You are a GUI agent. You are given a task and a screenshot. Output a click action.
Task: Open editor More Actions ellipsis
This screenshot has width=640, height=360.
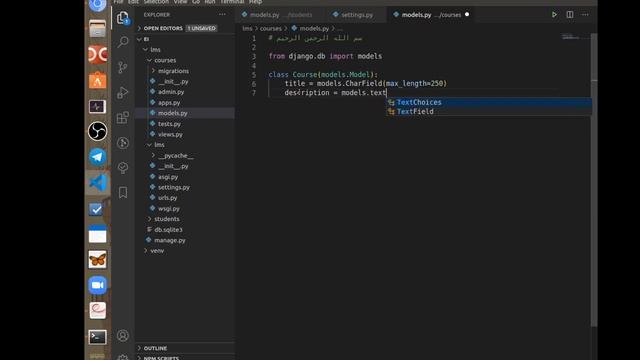click(585, 15)
